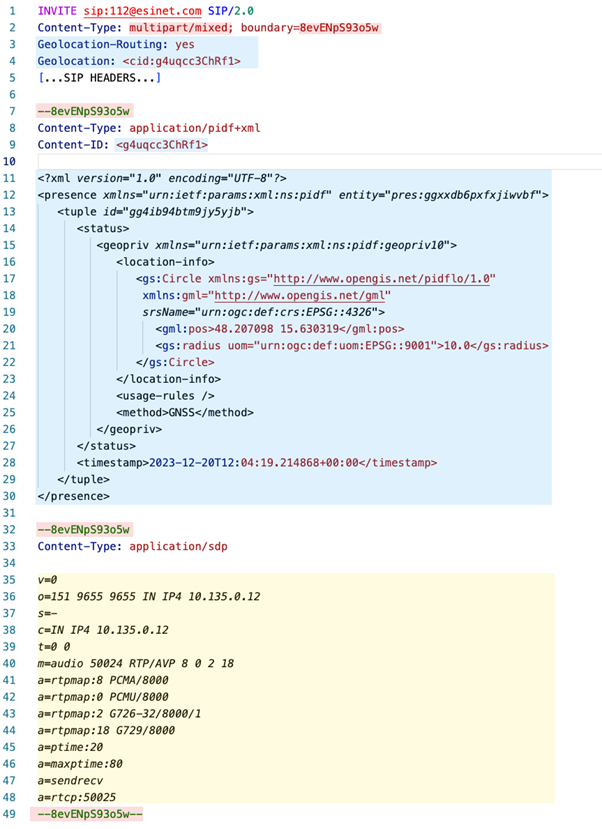This screenshot has width=602, height=829.
Task: Click line number 49 in the gutter
Action: click(x=11, y=815)
